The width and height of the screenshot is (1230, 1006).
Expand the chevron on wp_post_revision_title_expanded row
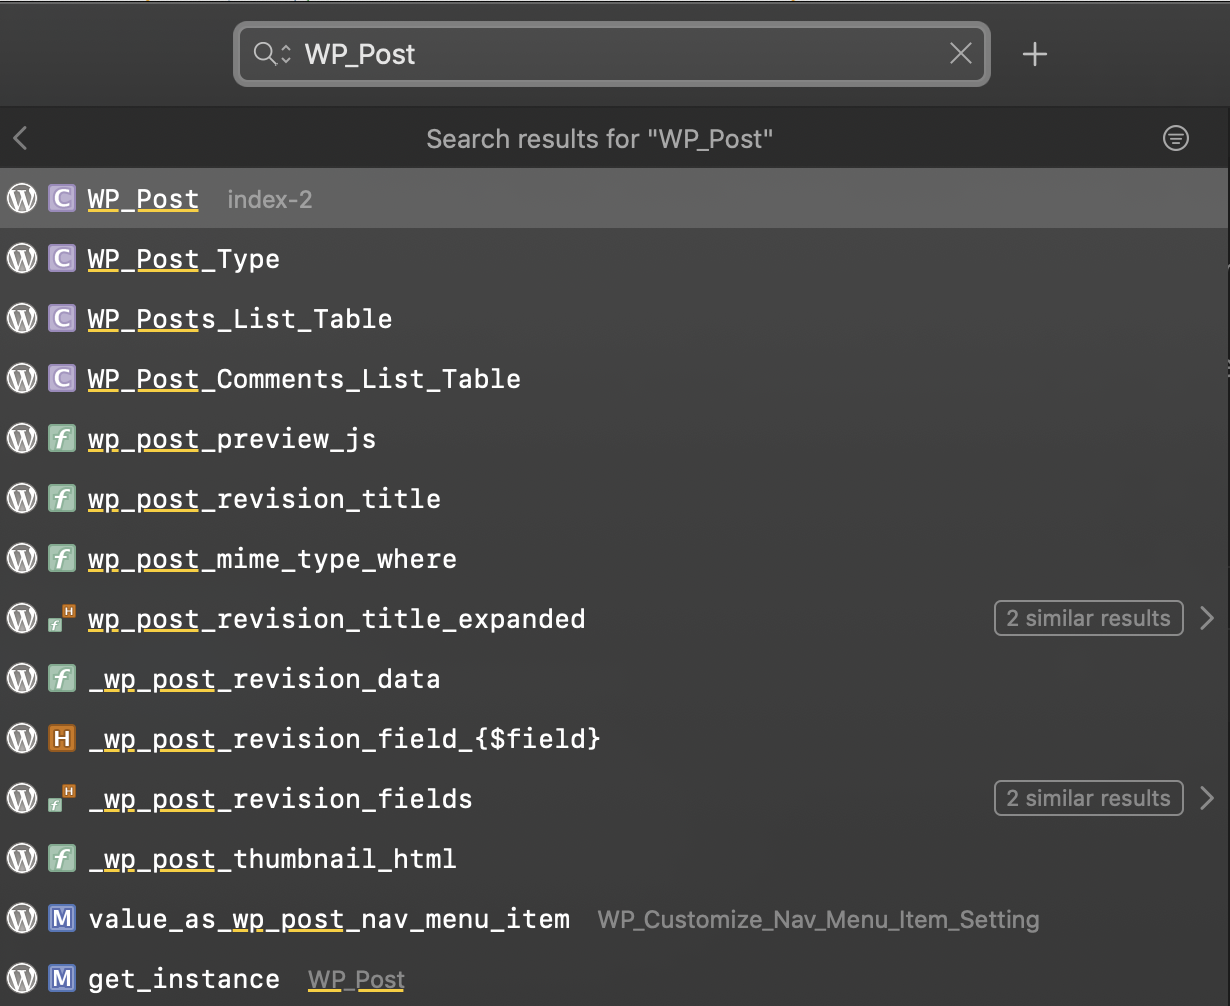(x=1207, y=618)
